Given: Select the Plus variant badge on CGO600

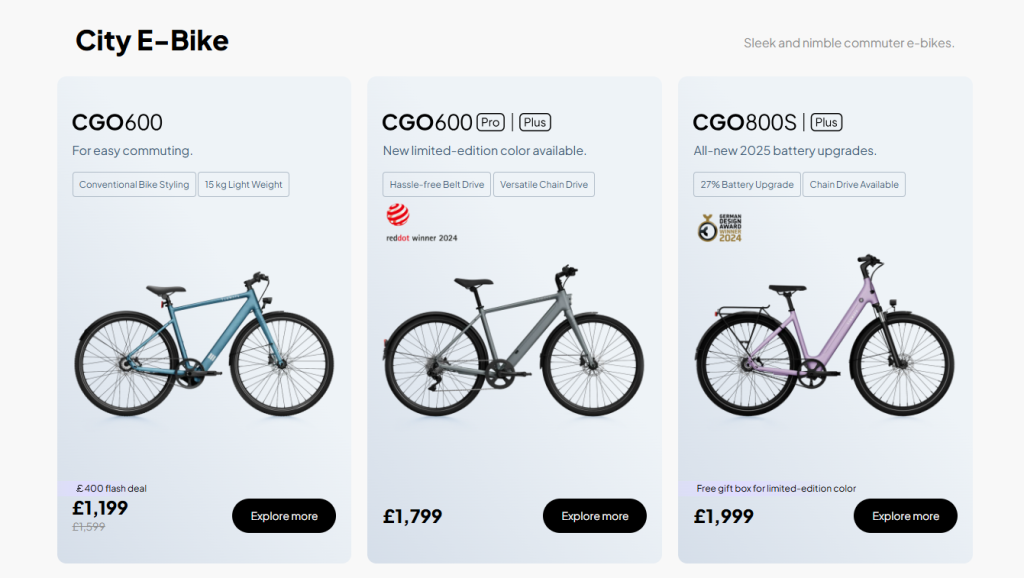Looking at the screenshot, I should click(x=535, y=122).
